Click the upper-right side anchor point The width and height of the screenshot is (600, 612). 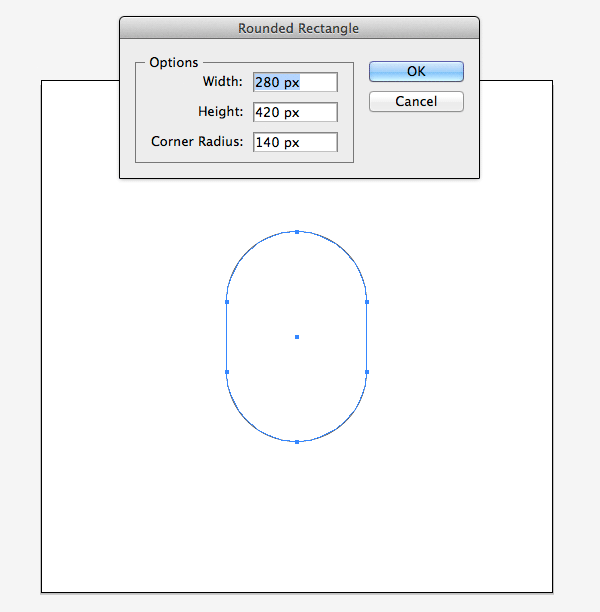point(367,302)
